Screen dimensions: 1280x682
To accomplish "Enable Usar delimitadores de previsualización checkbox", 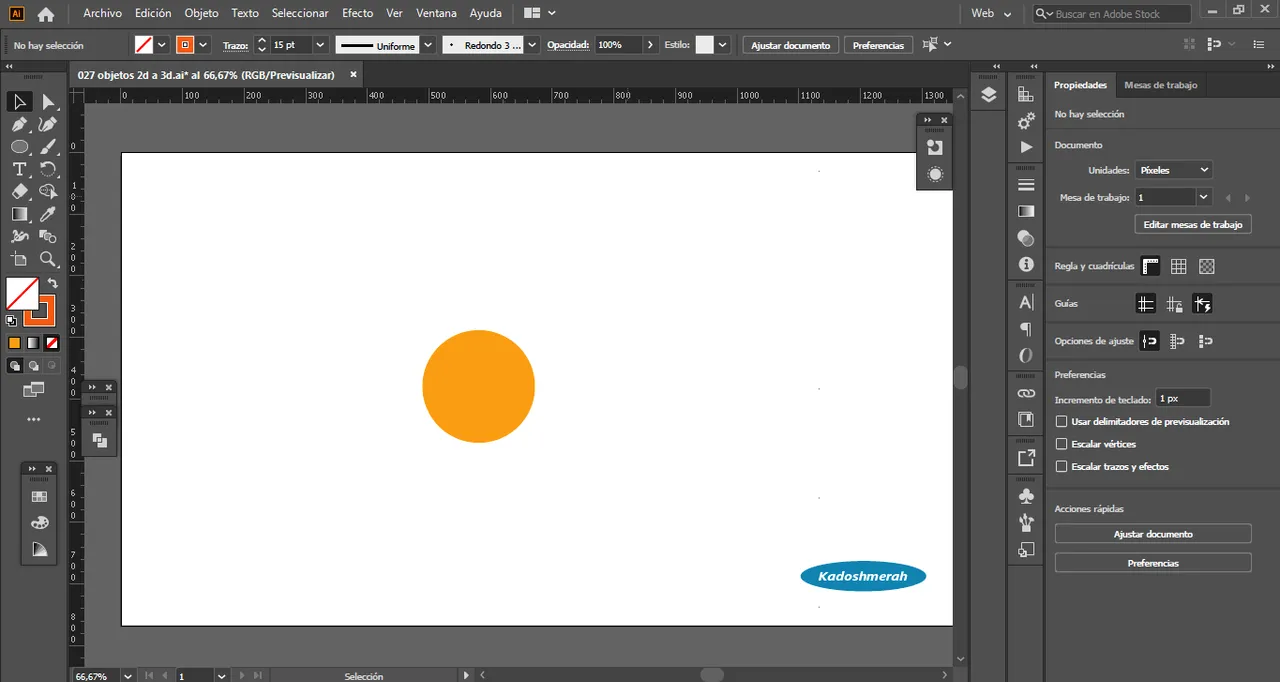I will [x=1062, y=422].
